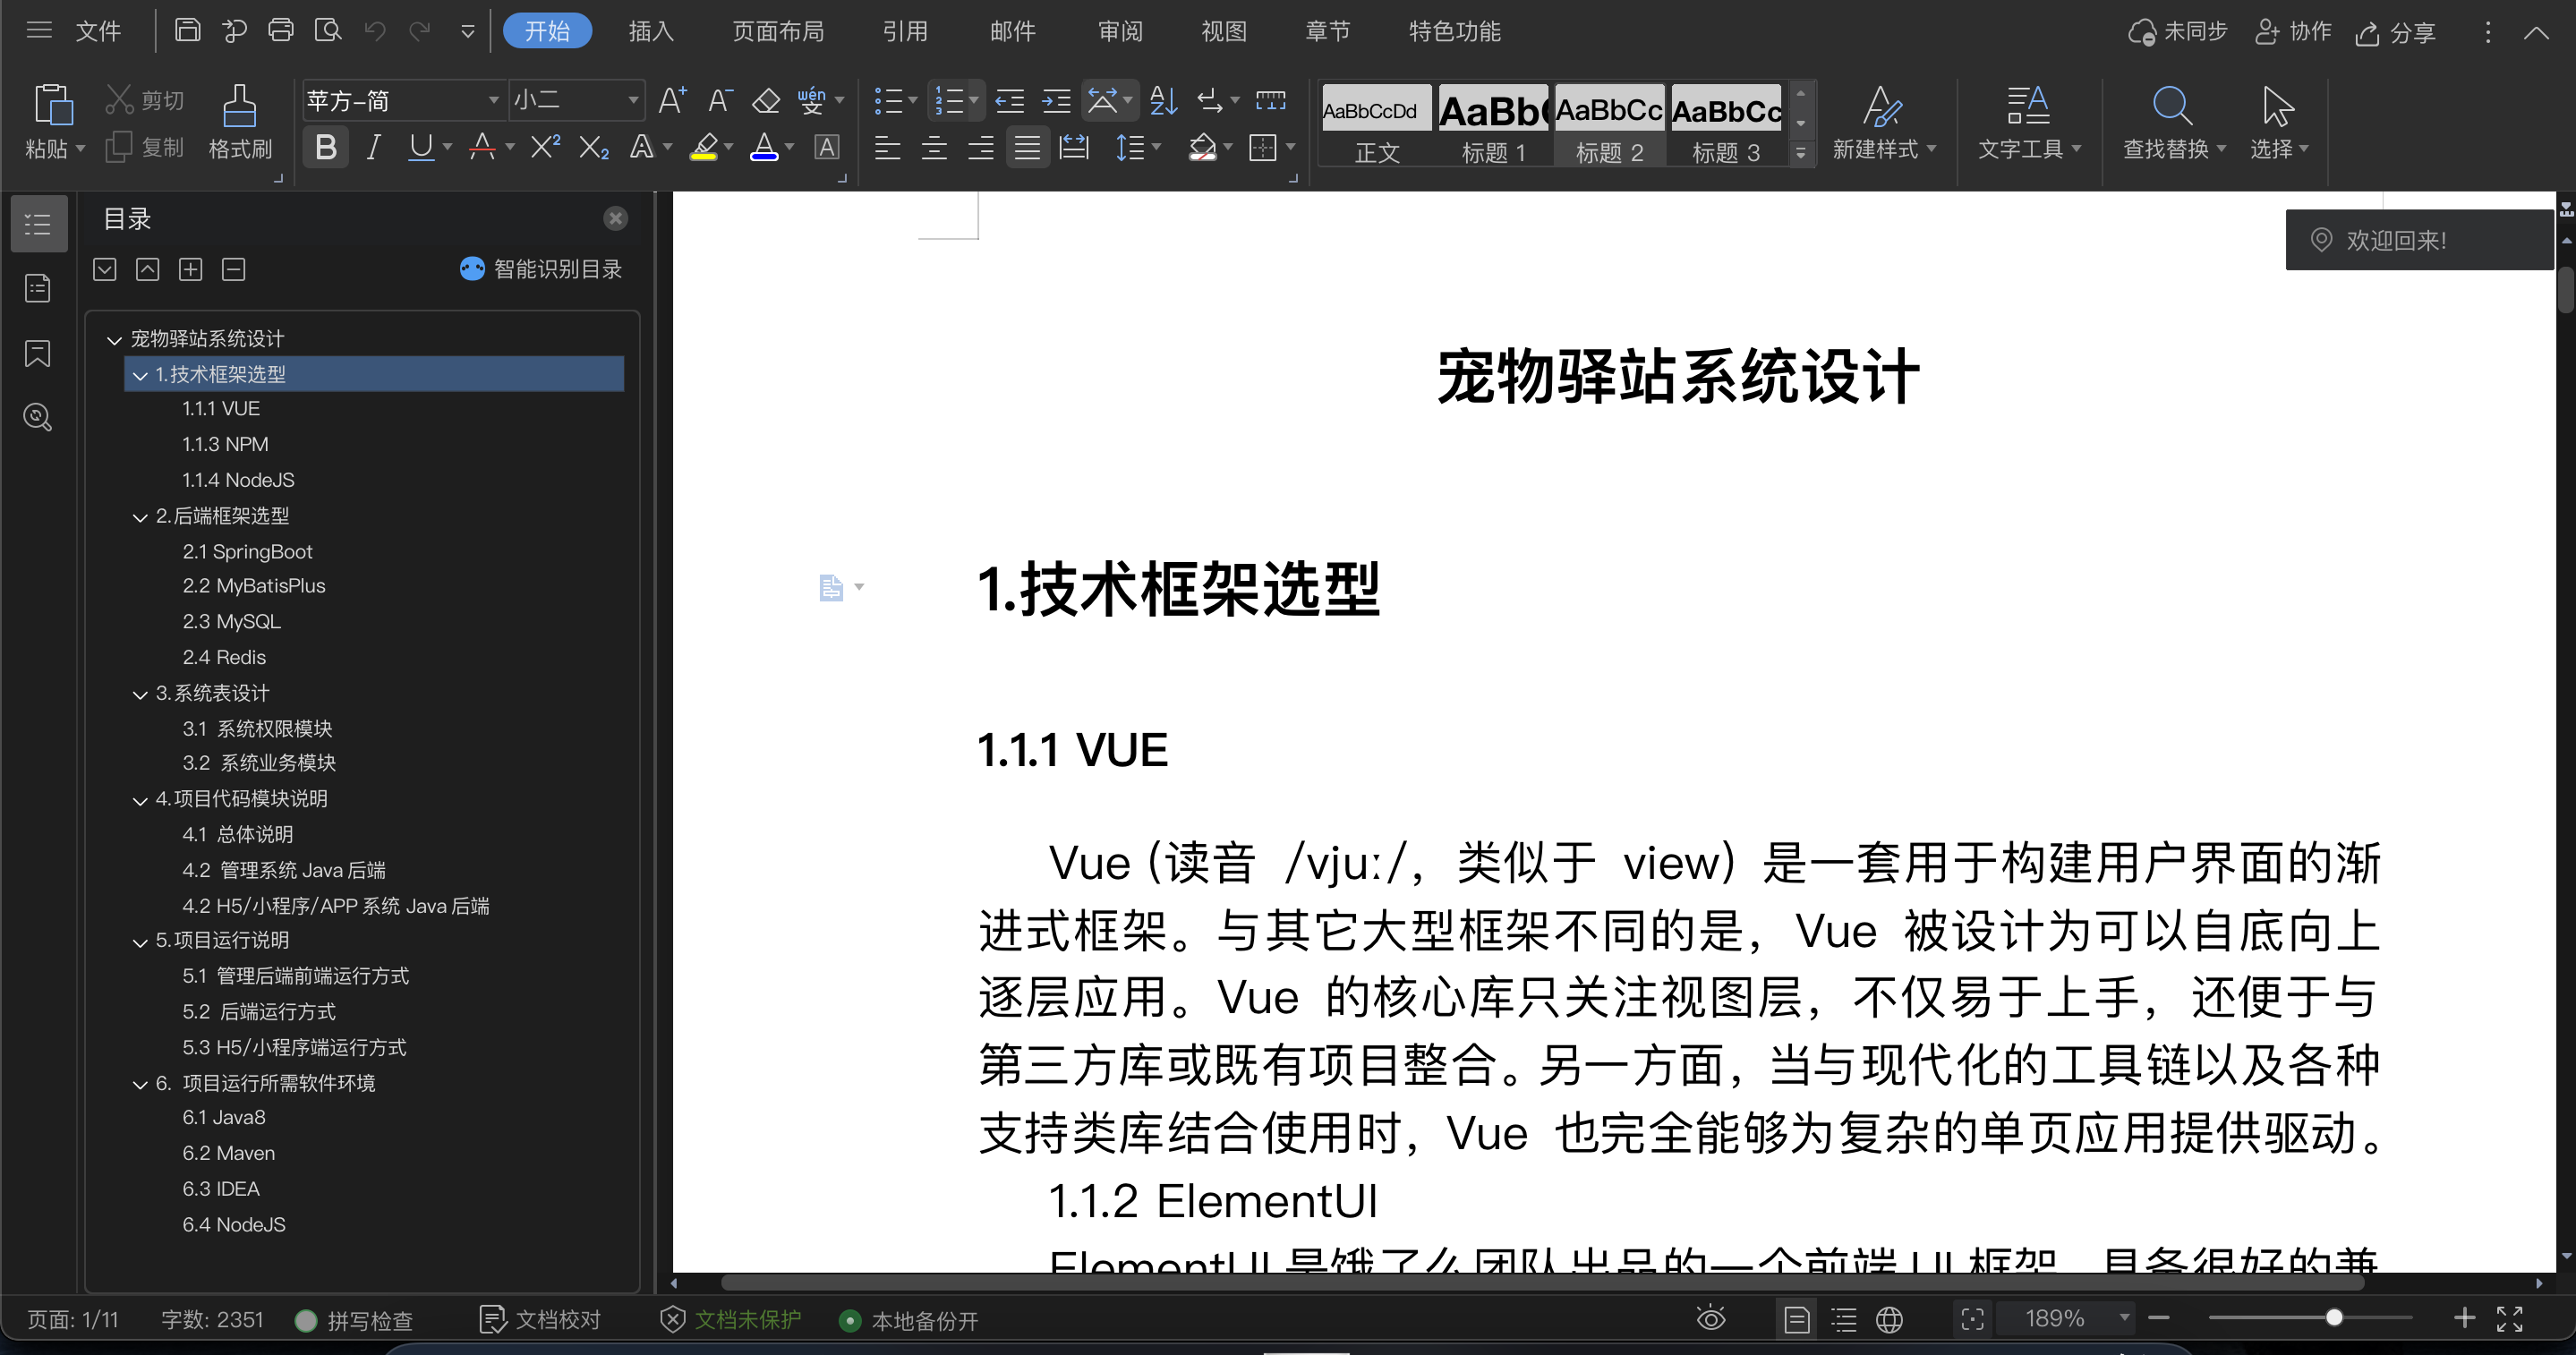Toggle italic formatting
The width and height of the screenshot is (2576, 1355).
pyautogui.click(x=373, y=147)
